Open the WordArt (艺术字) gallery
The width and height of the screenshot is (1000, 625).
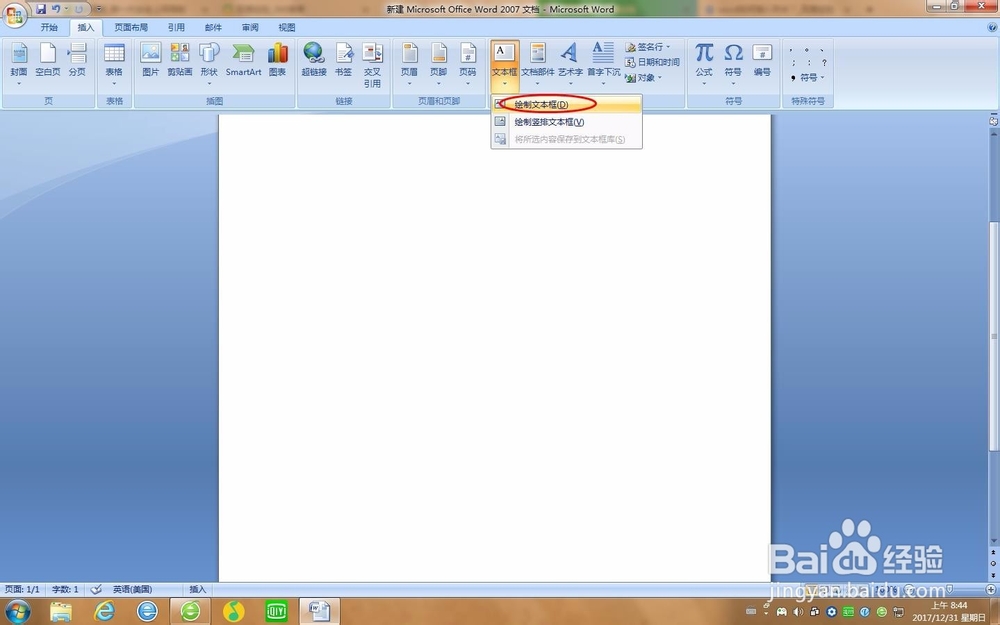(570, 64)
